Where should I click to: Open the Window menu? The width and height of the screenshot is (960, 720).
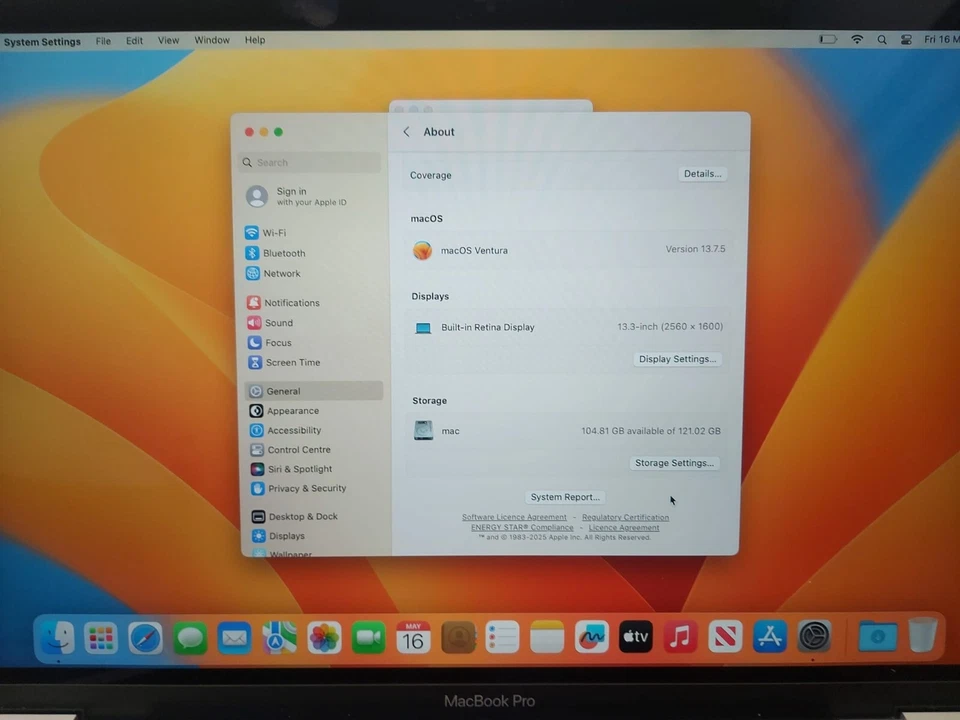click(212, 40)
